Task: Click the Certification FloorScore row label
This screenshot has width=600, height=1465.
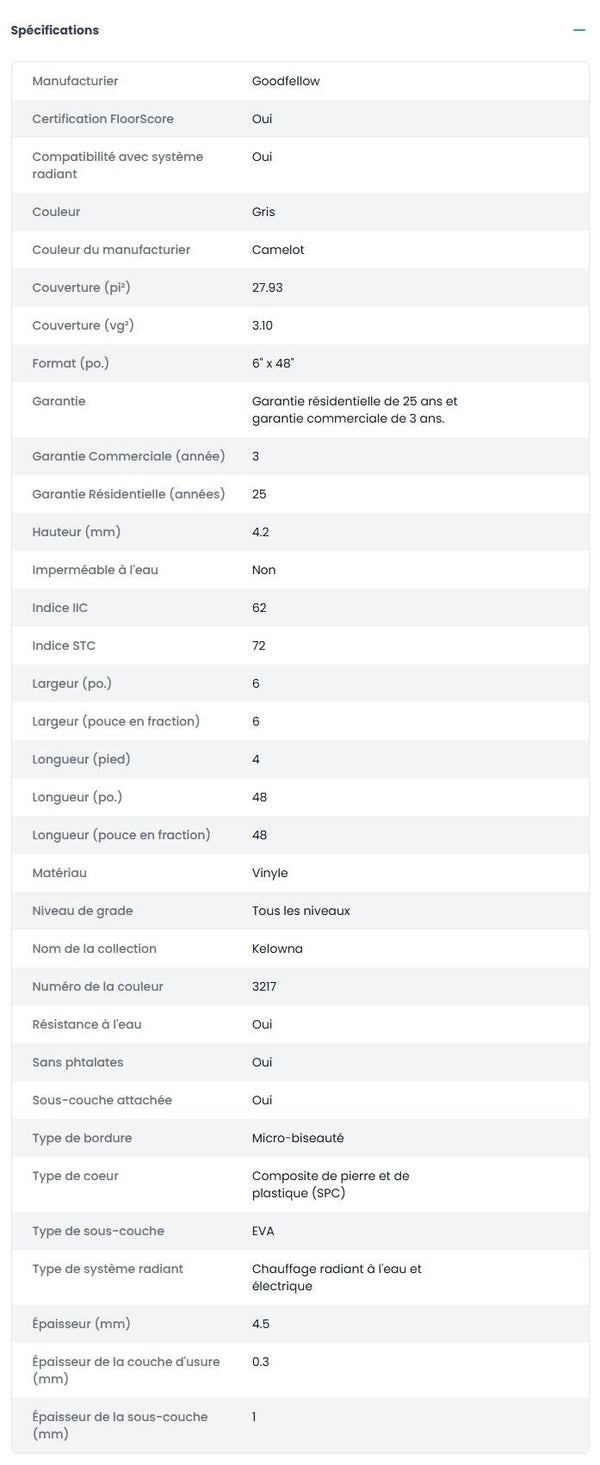Action: pyautogui.click(x=103, y=119)
